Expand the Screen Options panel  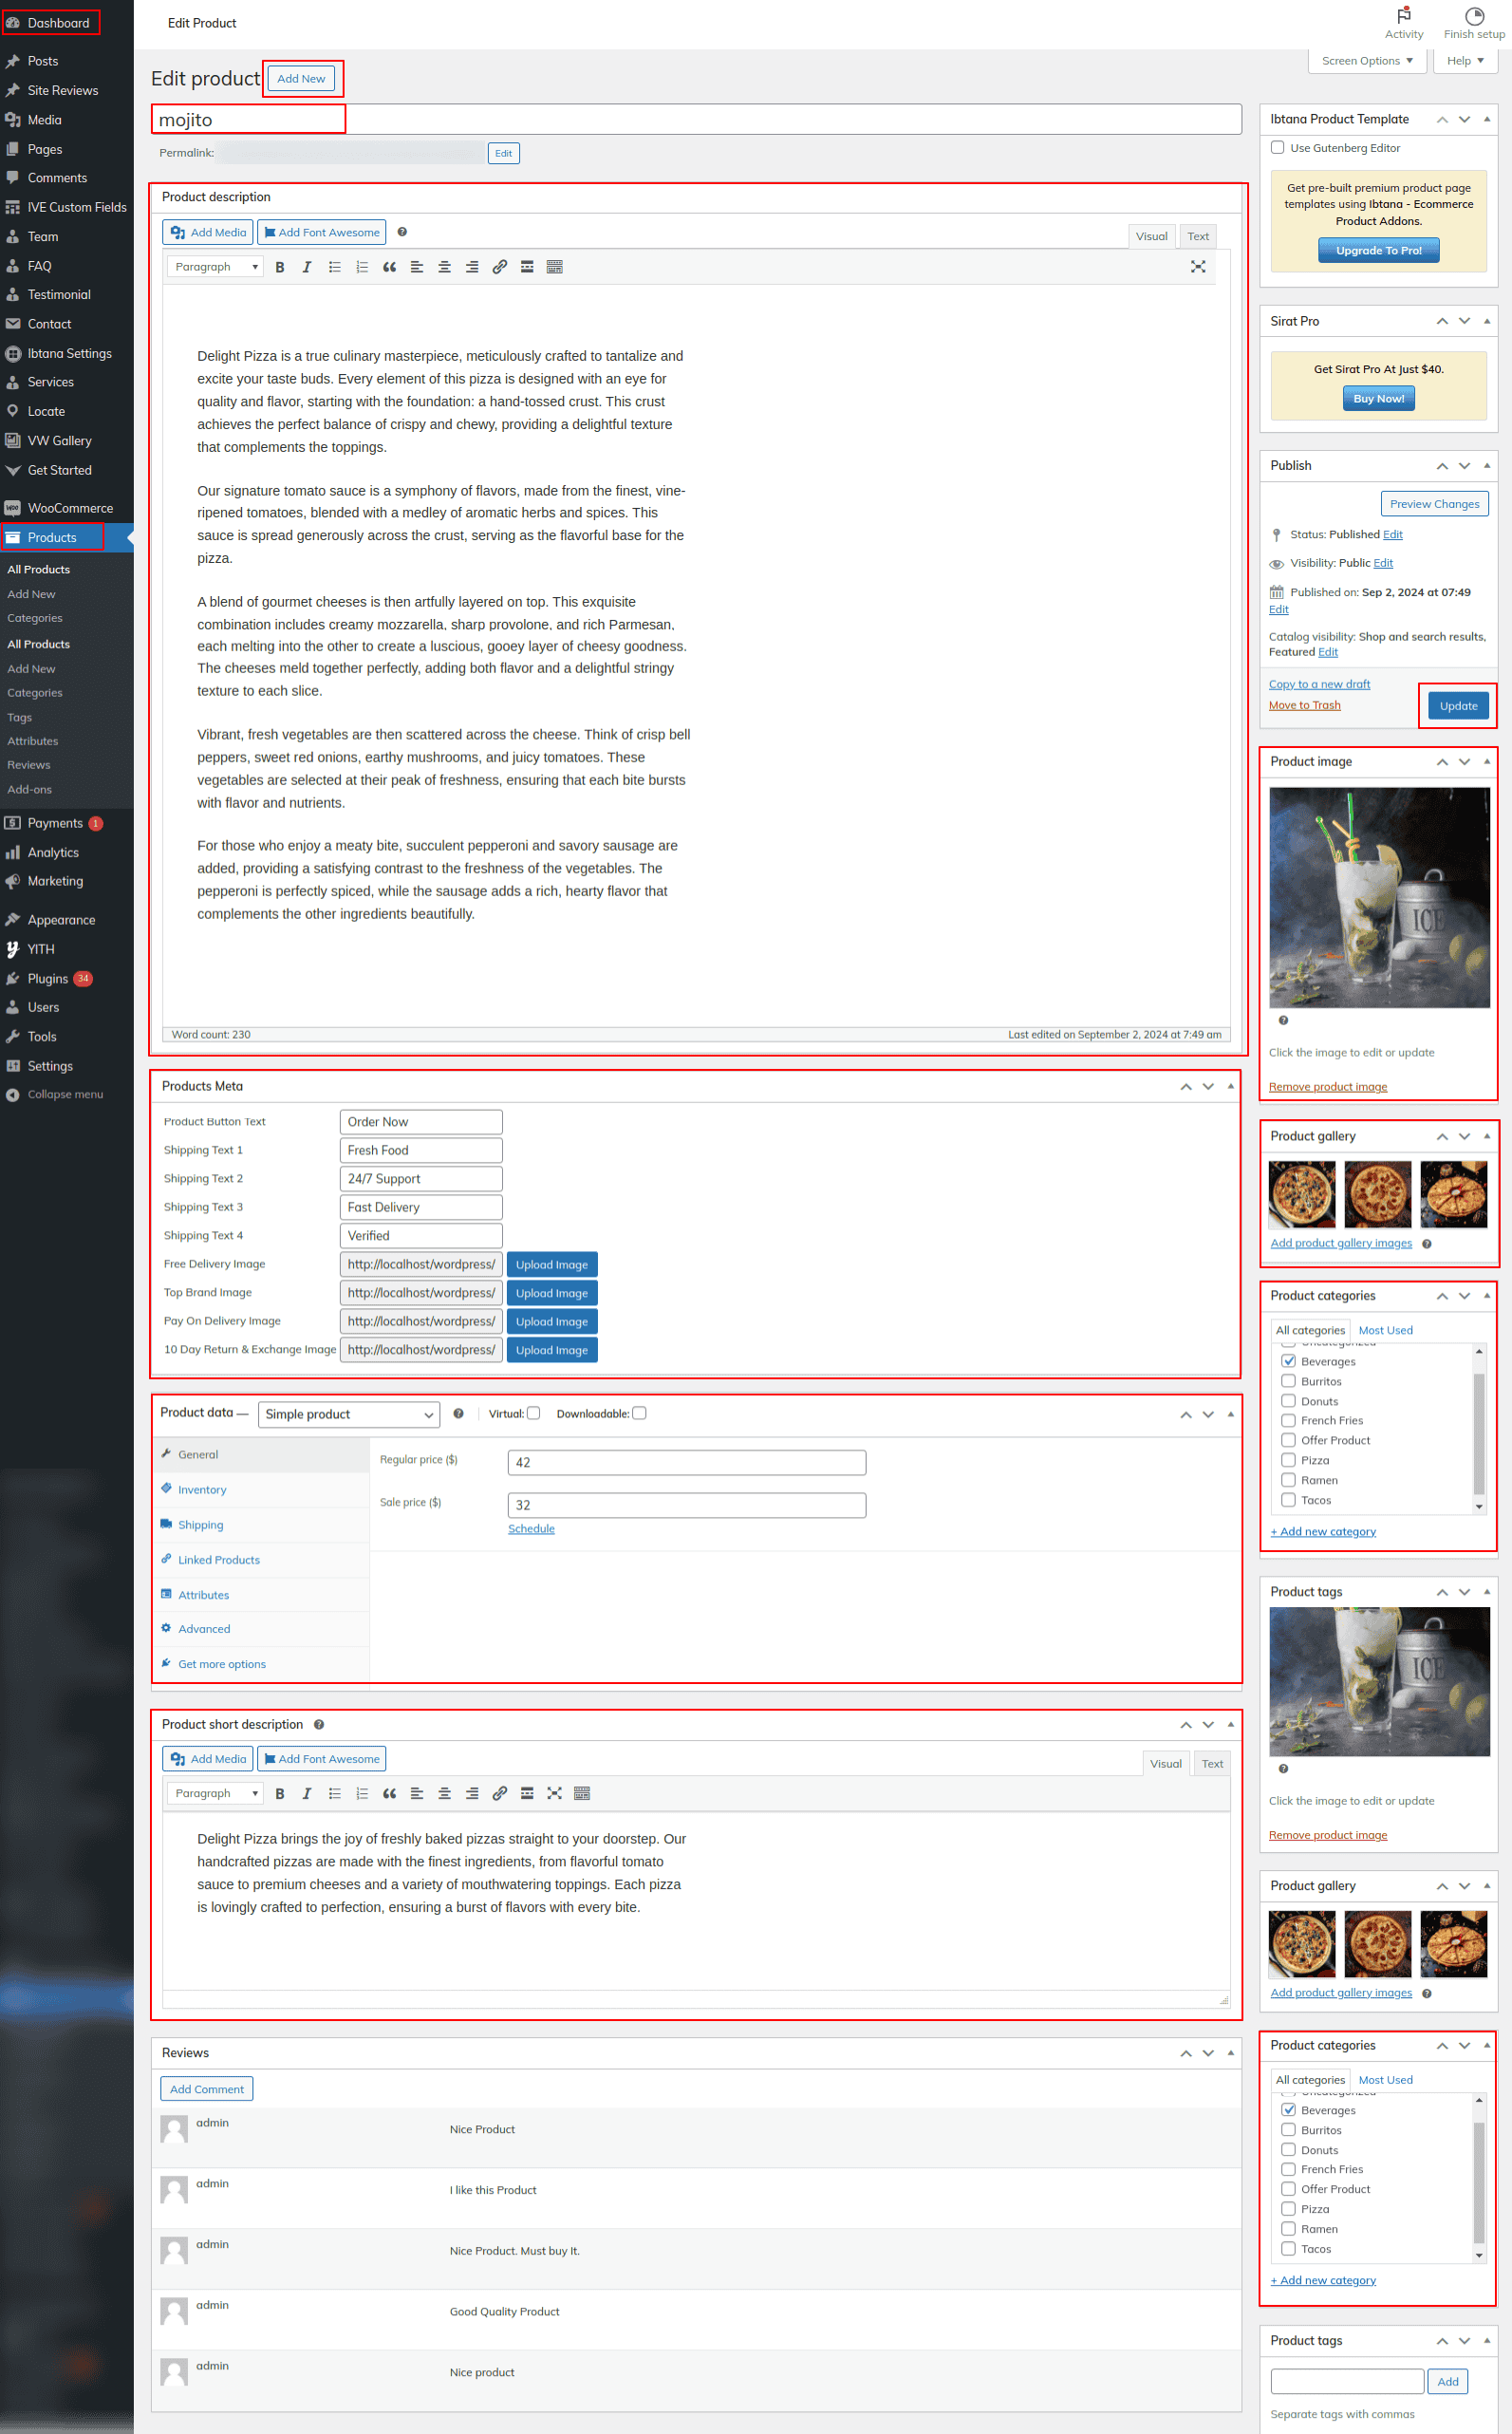(1366, 61)
